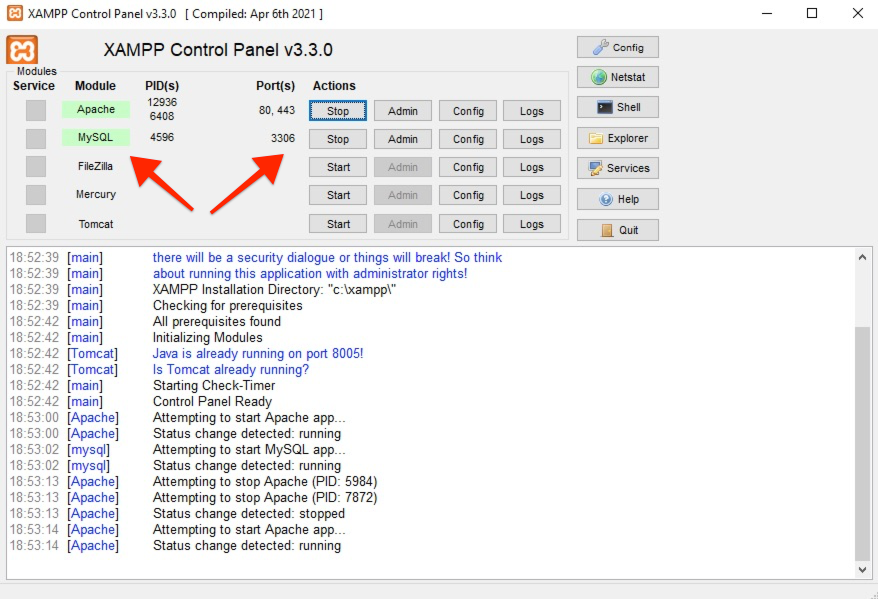Open the Apache Config menu
This screenshot has height=599, width=878.
(x=468, y=111)
